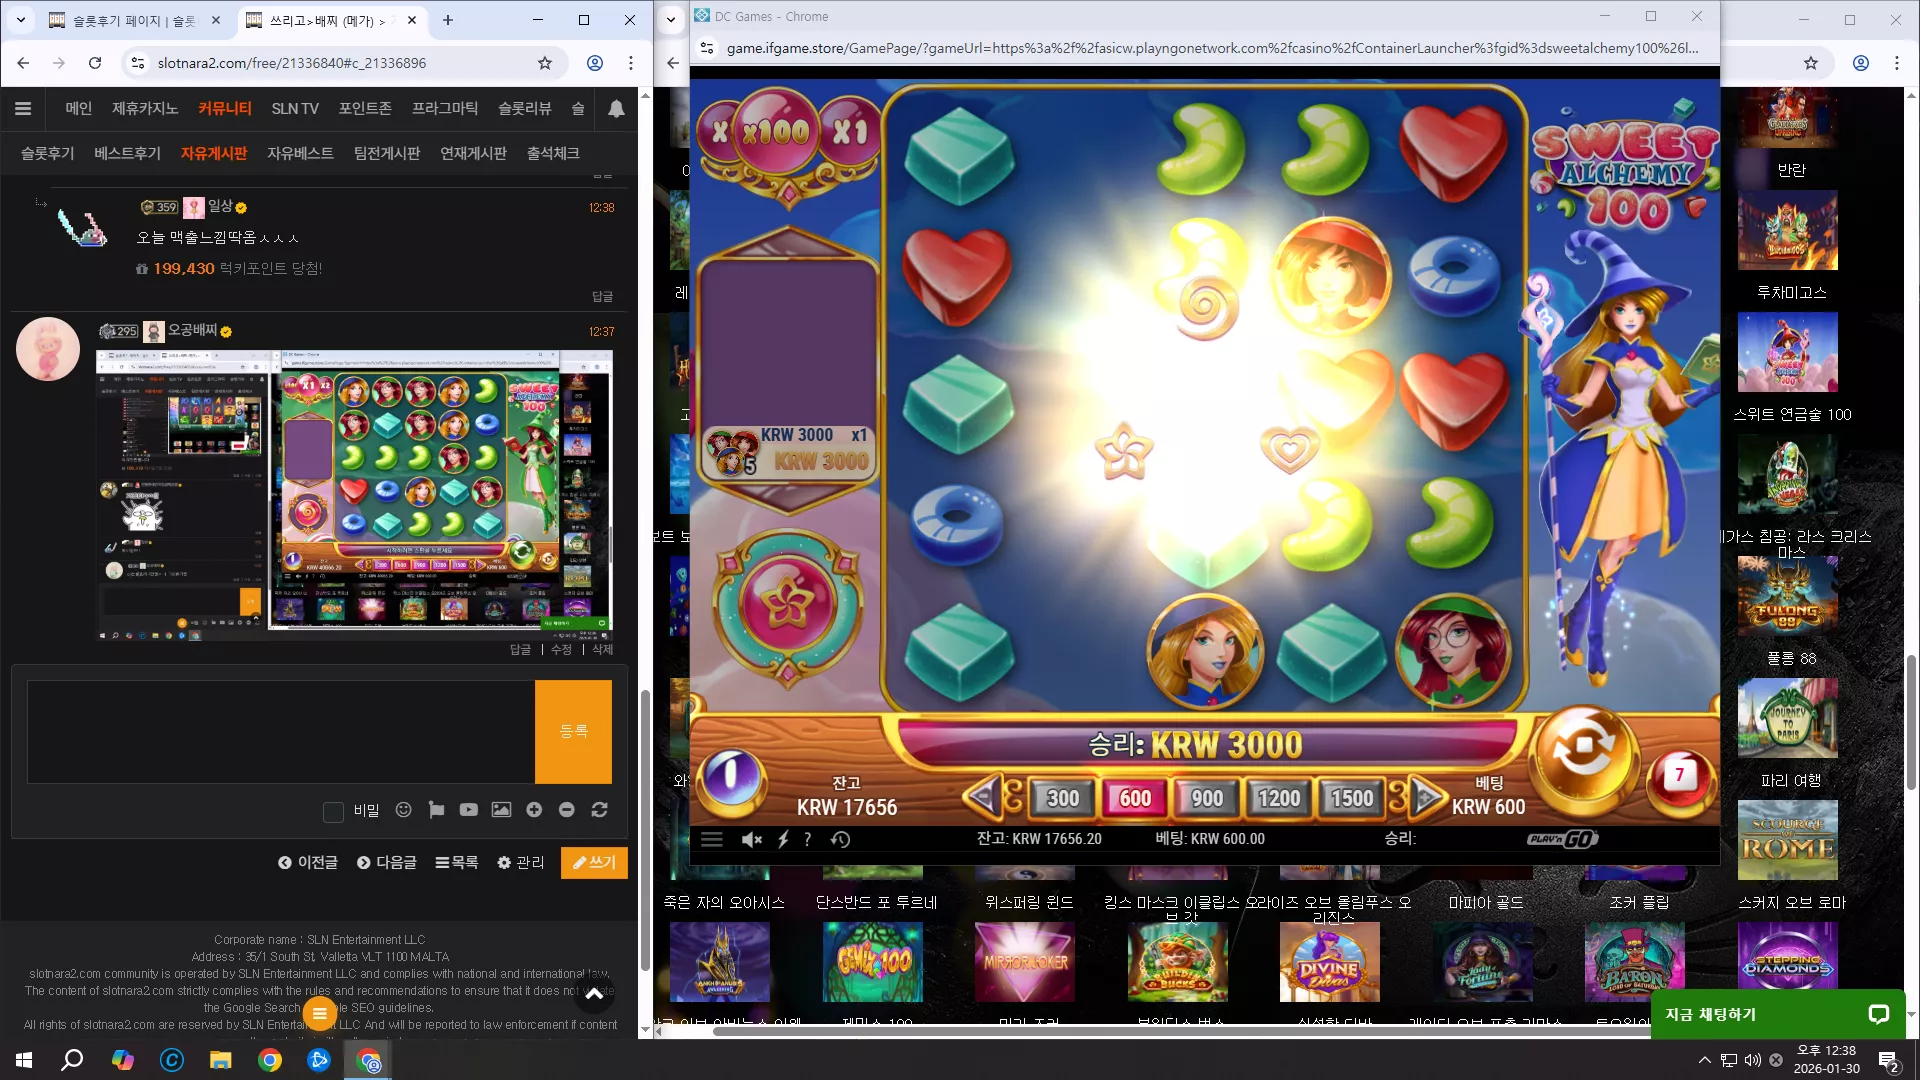Switch to the 슬롯후기 페이지 browser tab
Screen dimensions: 1920x1080
point(134,20)
